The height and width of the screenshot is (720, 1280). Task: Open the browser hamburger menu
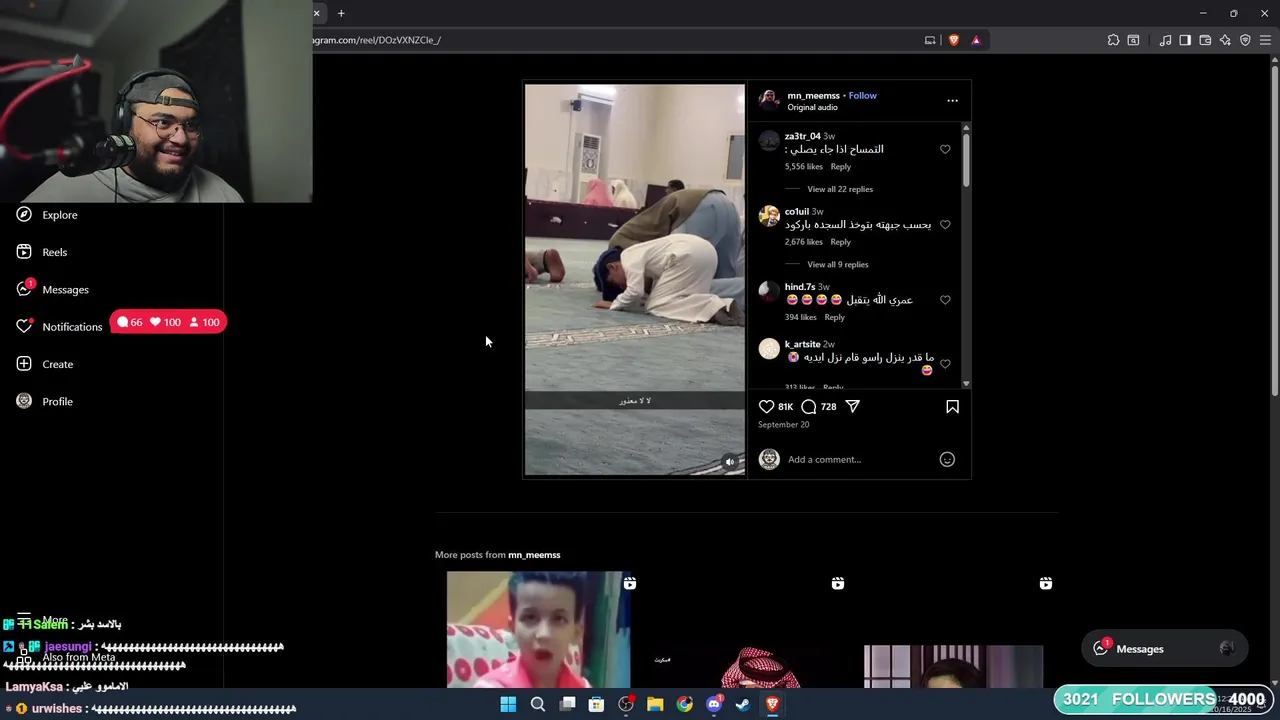1265,40
